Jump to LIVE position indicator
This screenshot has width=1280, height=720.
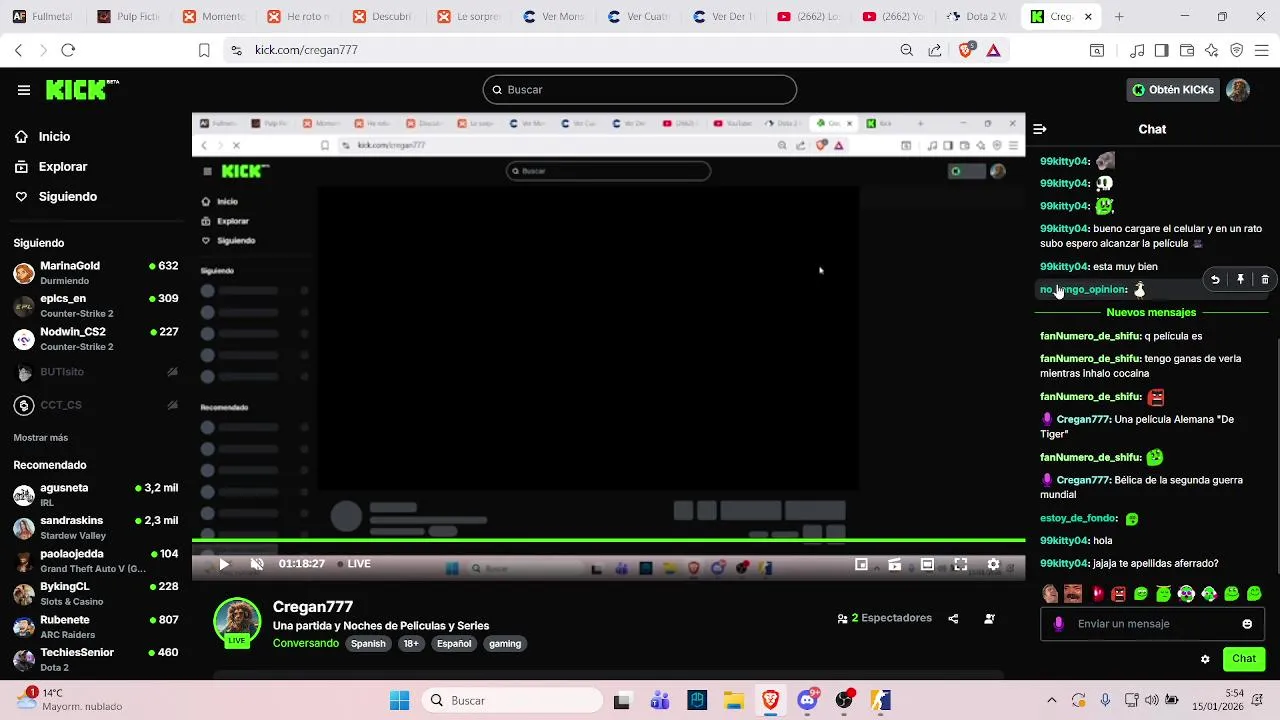354,564
